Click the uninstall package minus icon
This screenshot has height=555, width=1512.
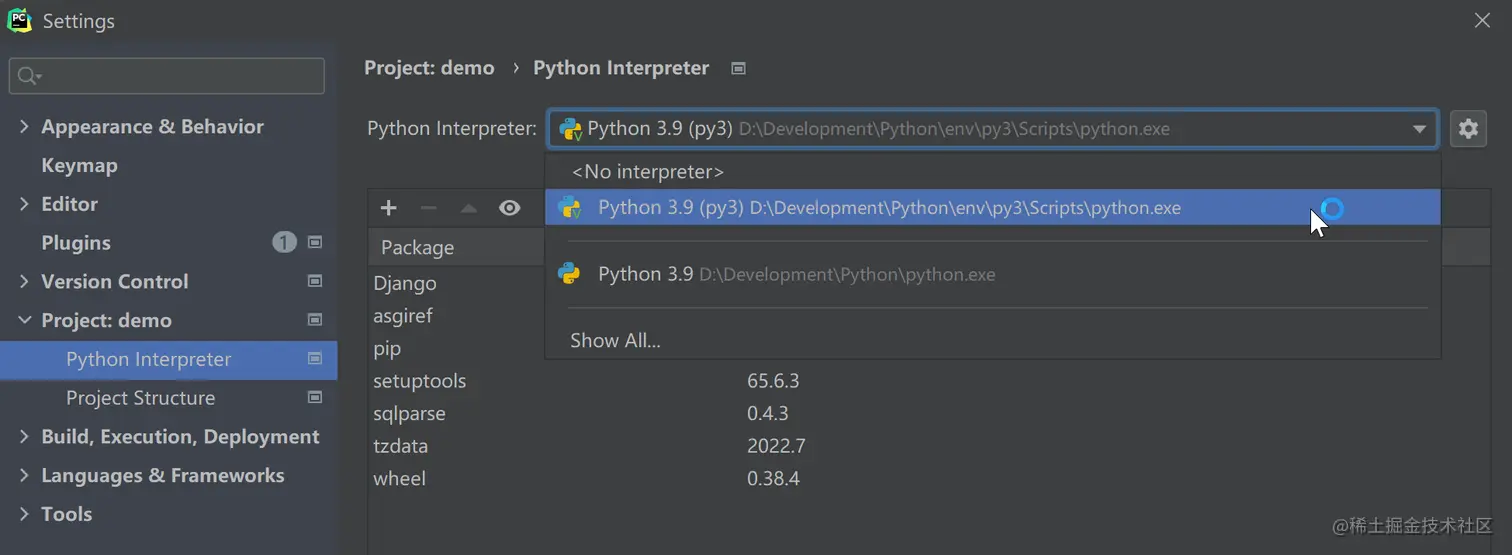pos(429,208)
